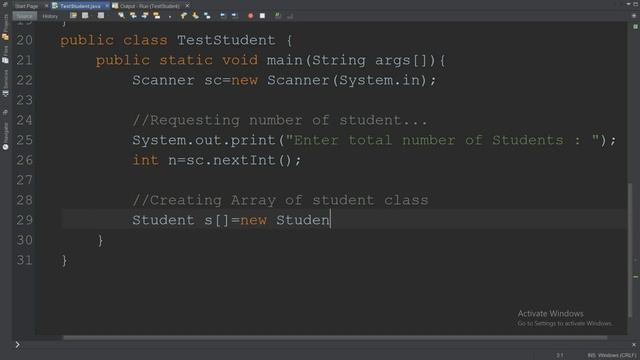Start macro recording with red button

point(250,16)
